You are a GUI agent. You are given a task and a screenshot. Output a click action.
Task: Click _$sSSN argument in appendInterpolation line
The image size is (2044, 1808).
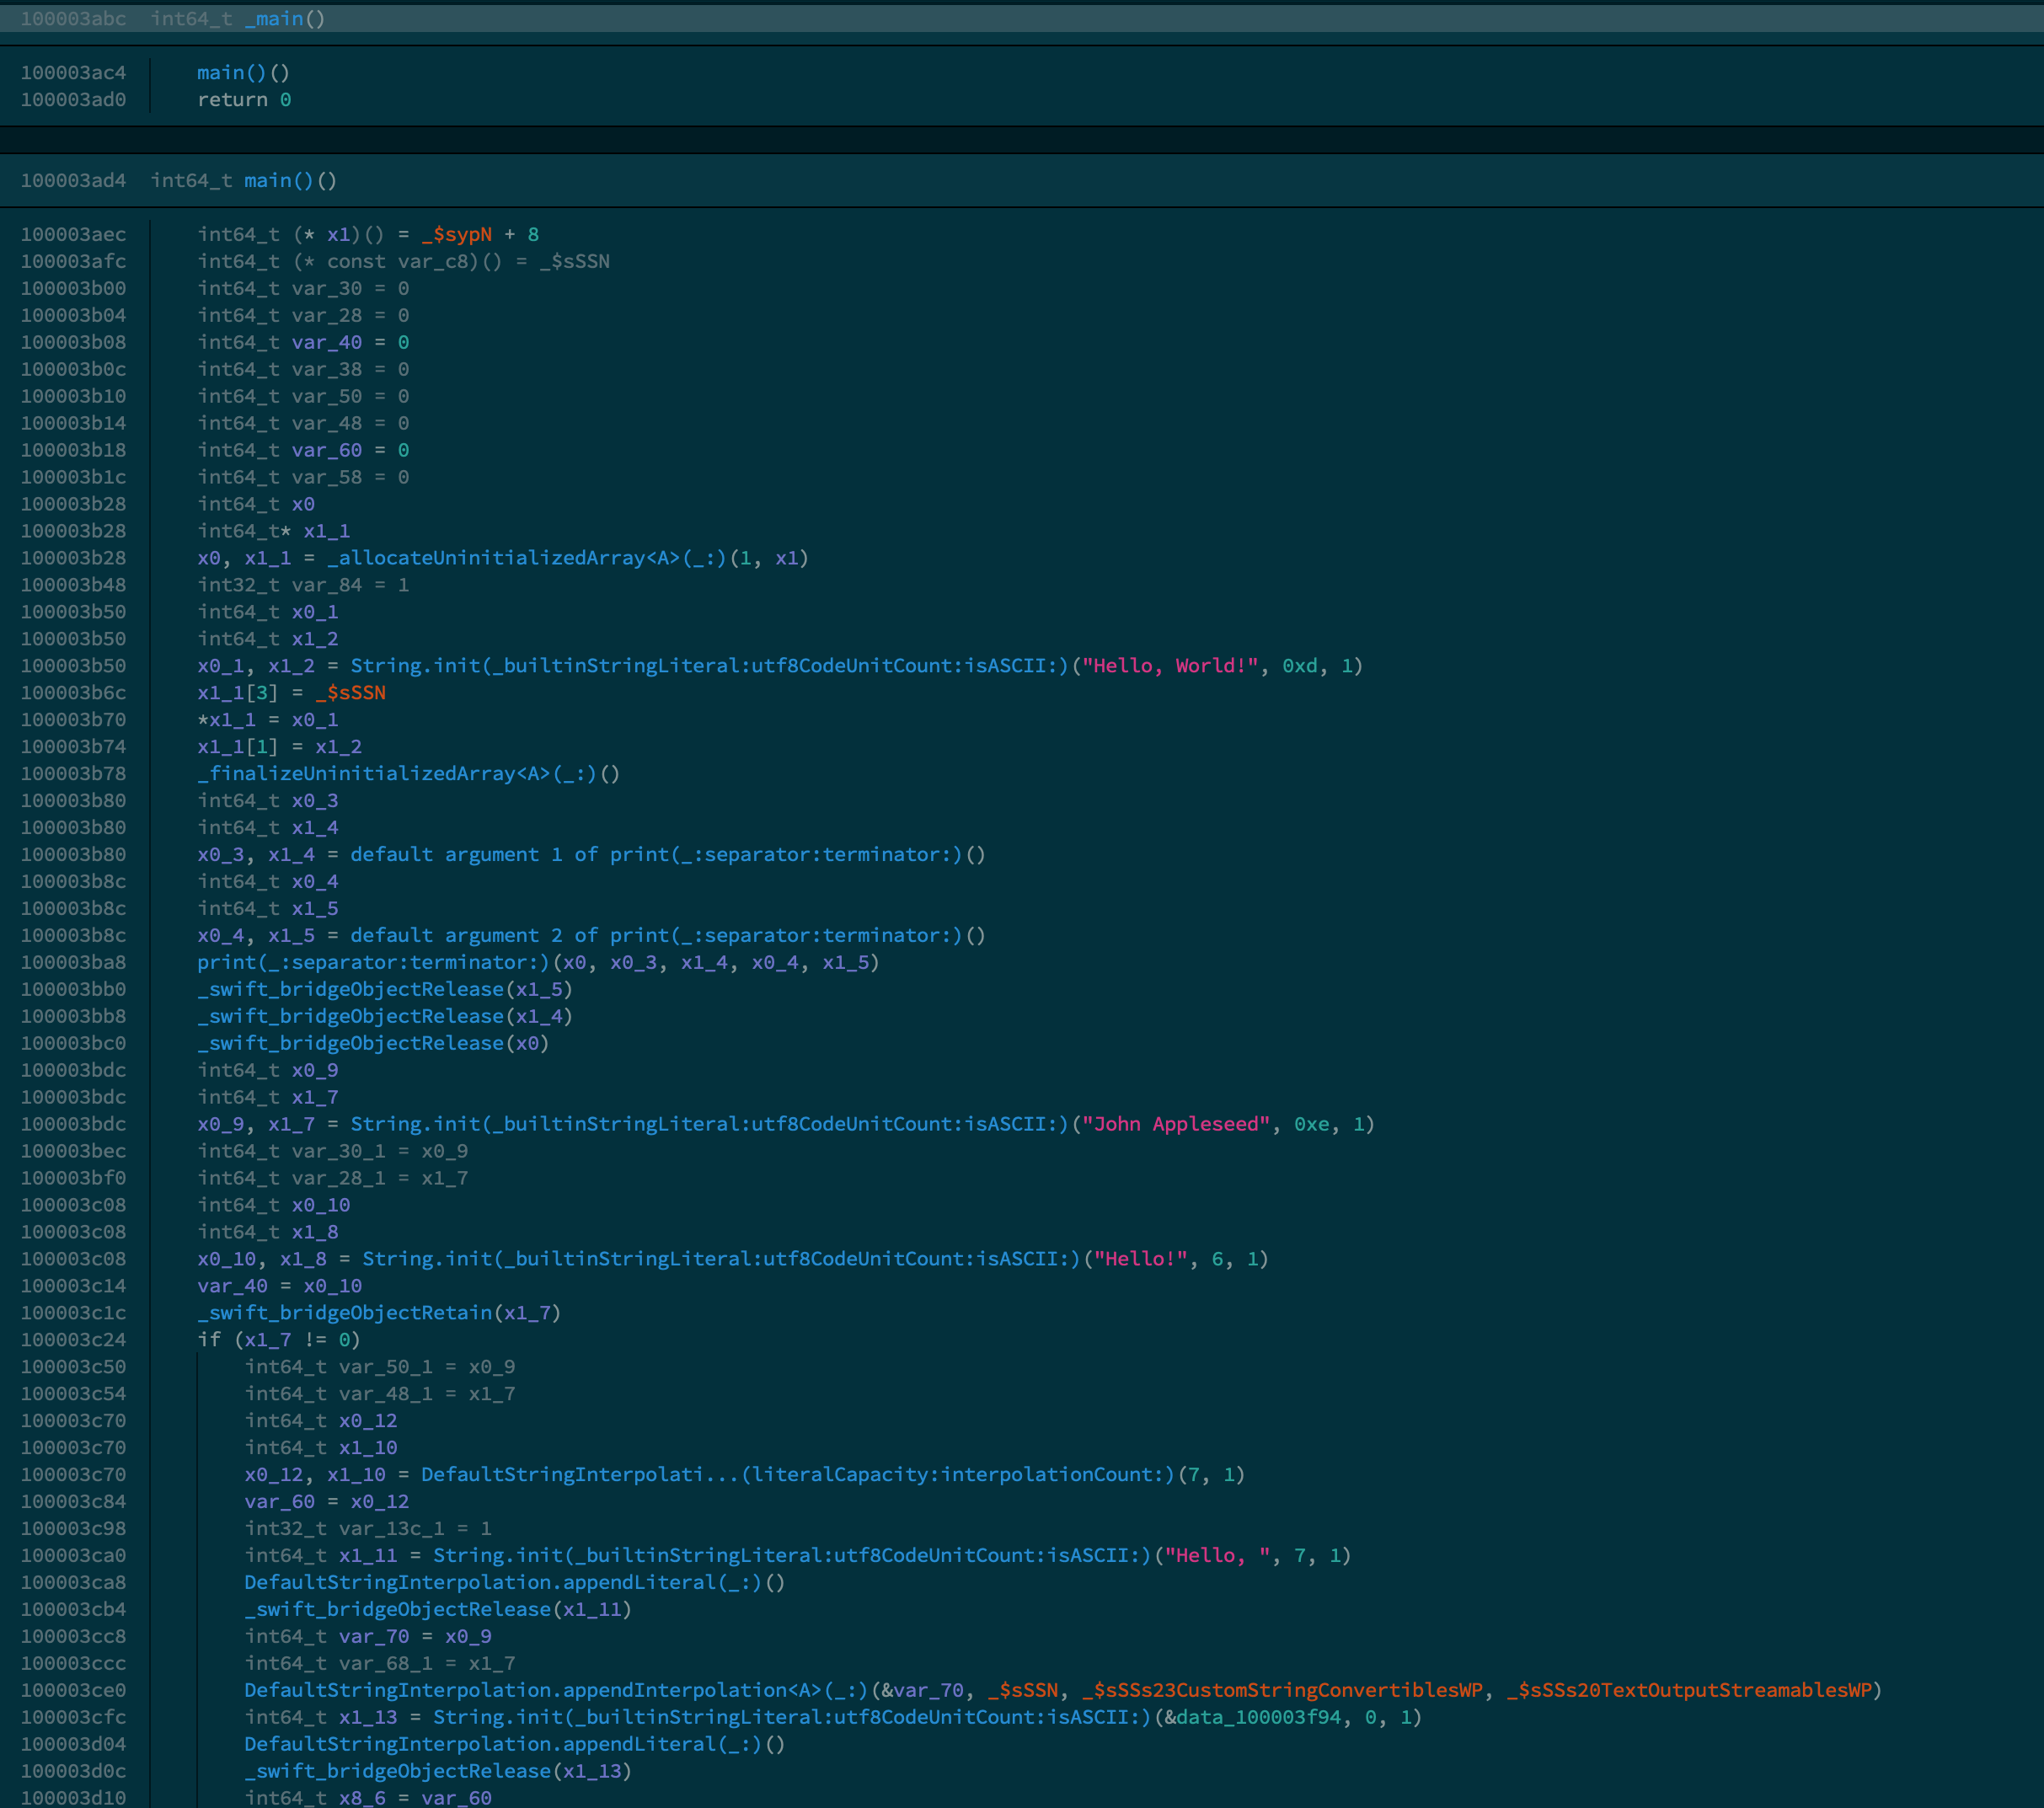click(x=1023, y=1692)
